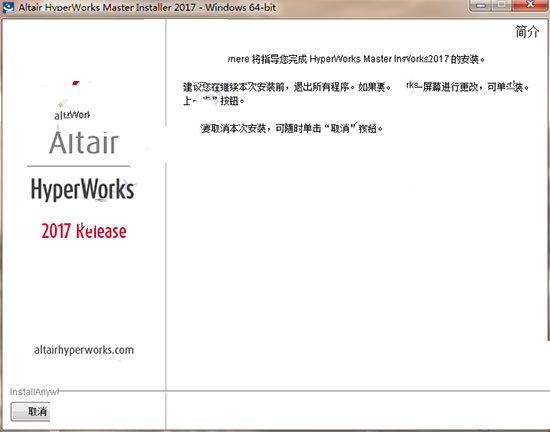Click the 2017 Release text
This screenshot has height=432, width=550.
[84, 231]
